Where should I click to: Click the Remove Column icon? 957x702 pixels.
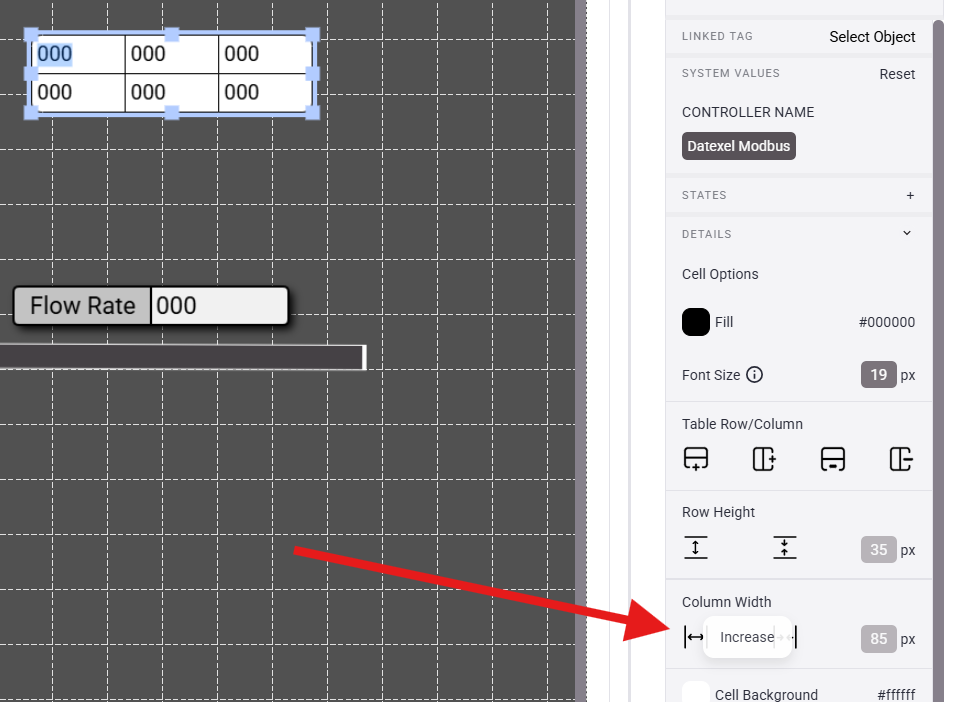(900, 459)
